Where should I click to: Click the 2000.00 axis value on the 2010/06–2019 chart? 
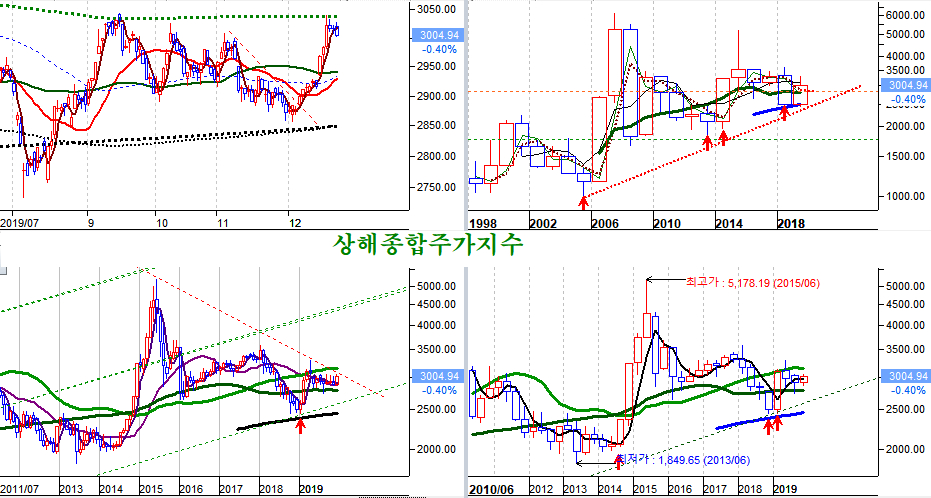pyautogui.click(x=905, y=450)
